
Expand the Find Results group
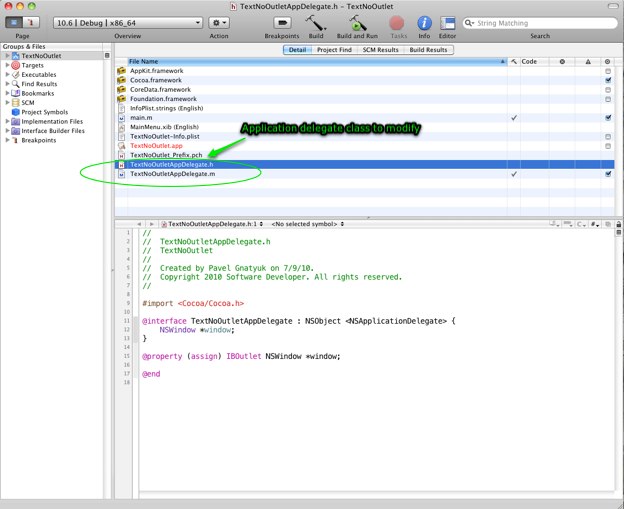point(7,84)
